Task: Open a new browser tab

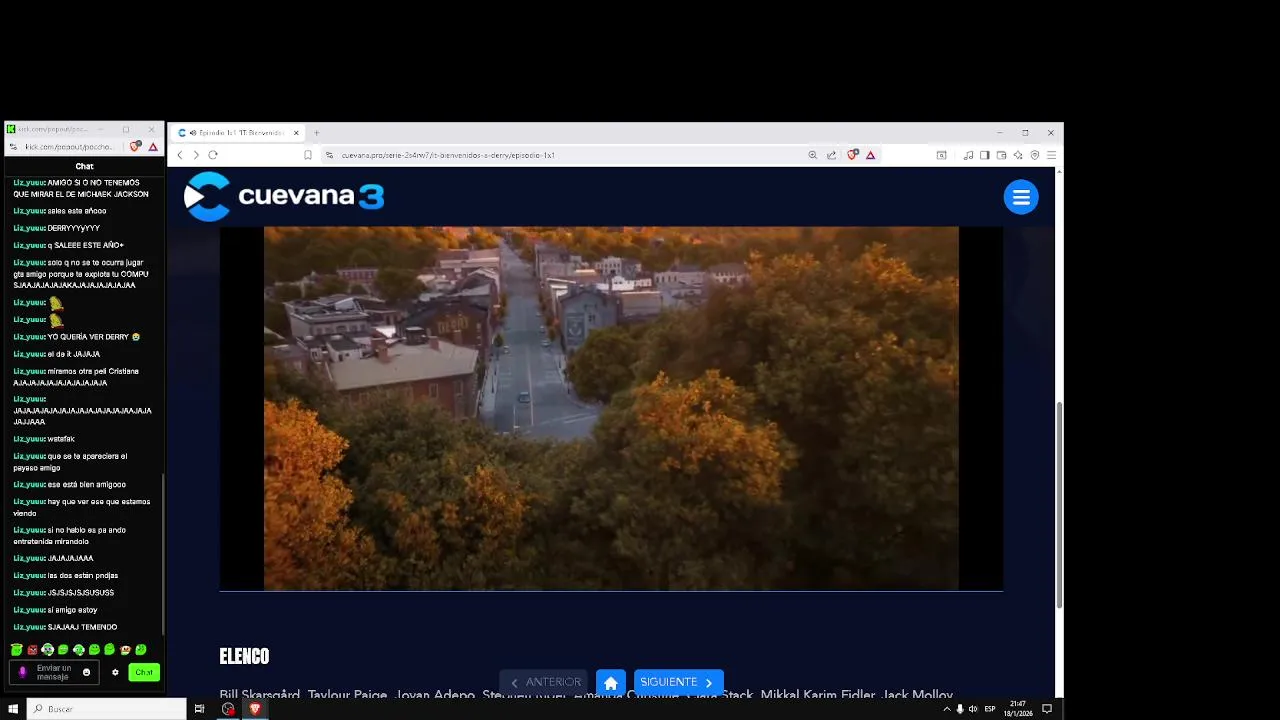Action: tap(317, 133)
